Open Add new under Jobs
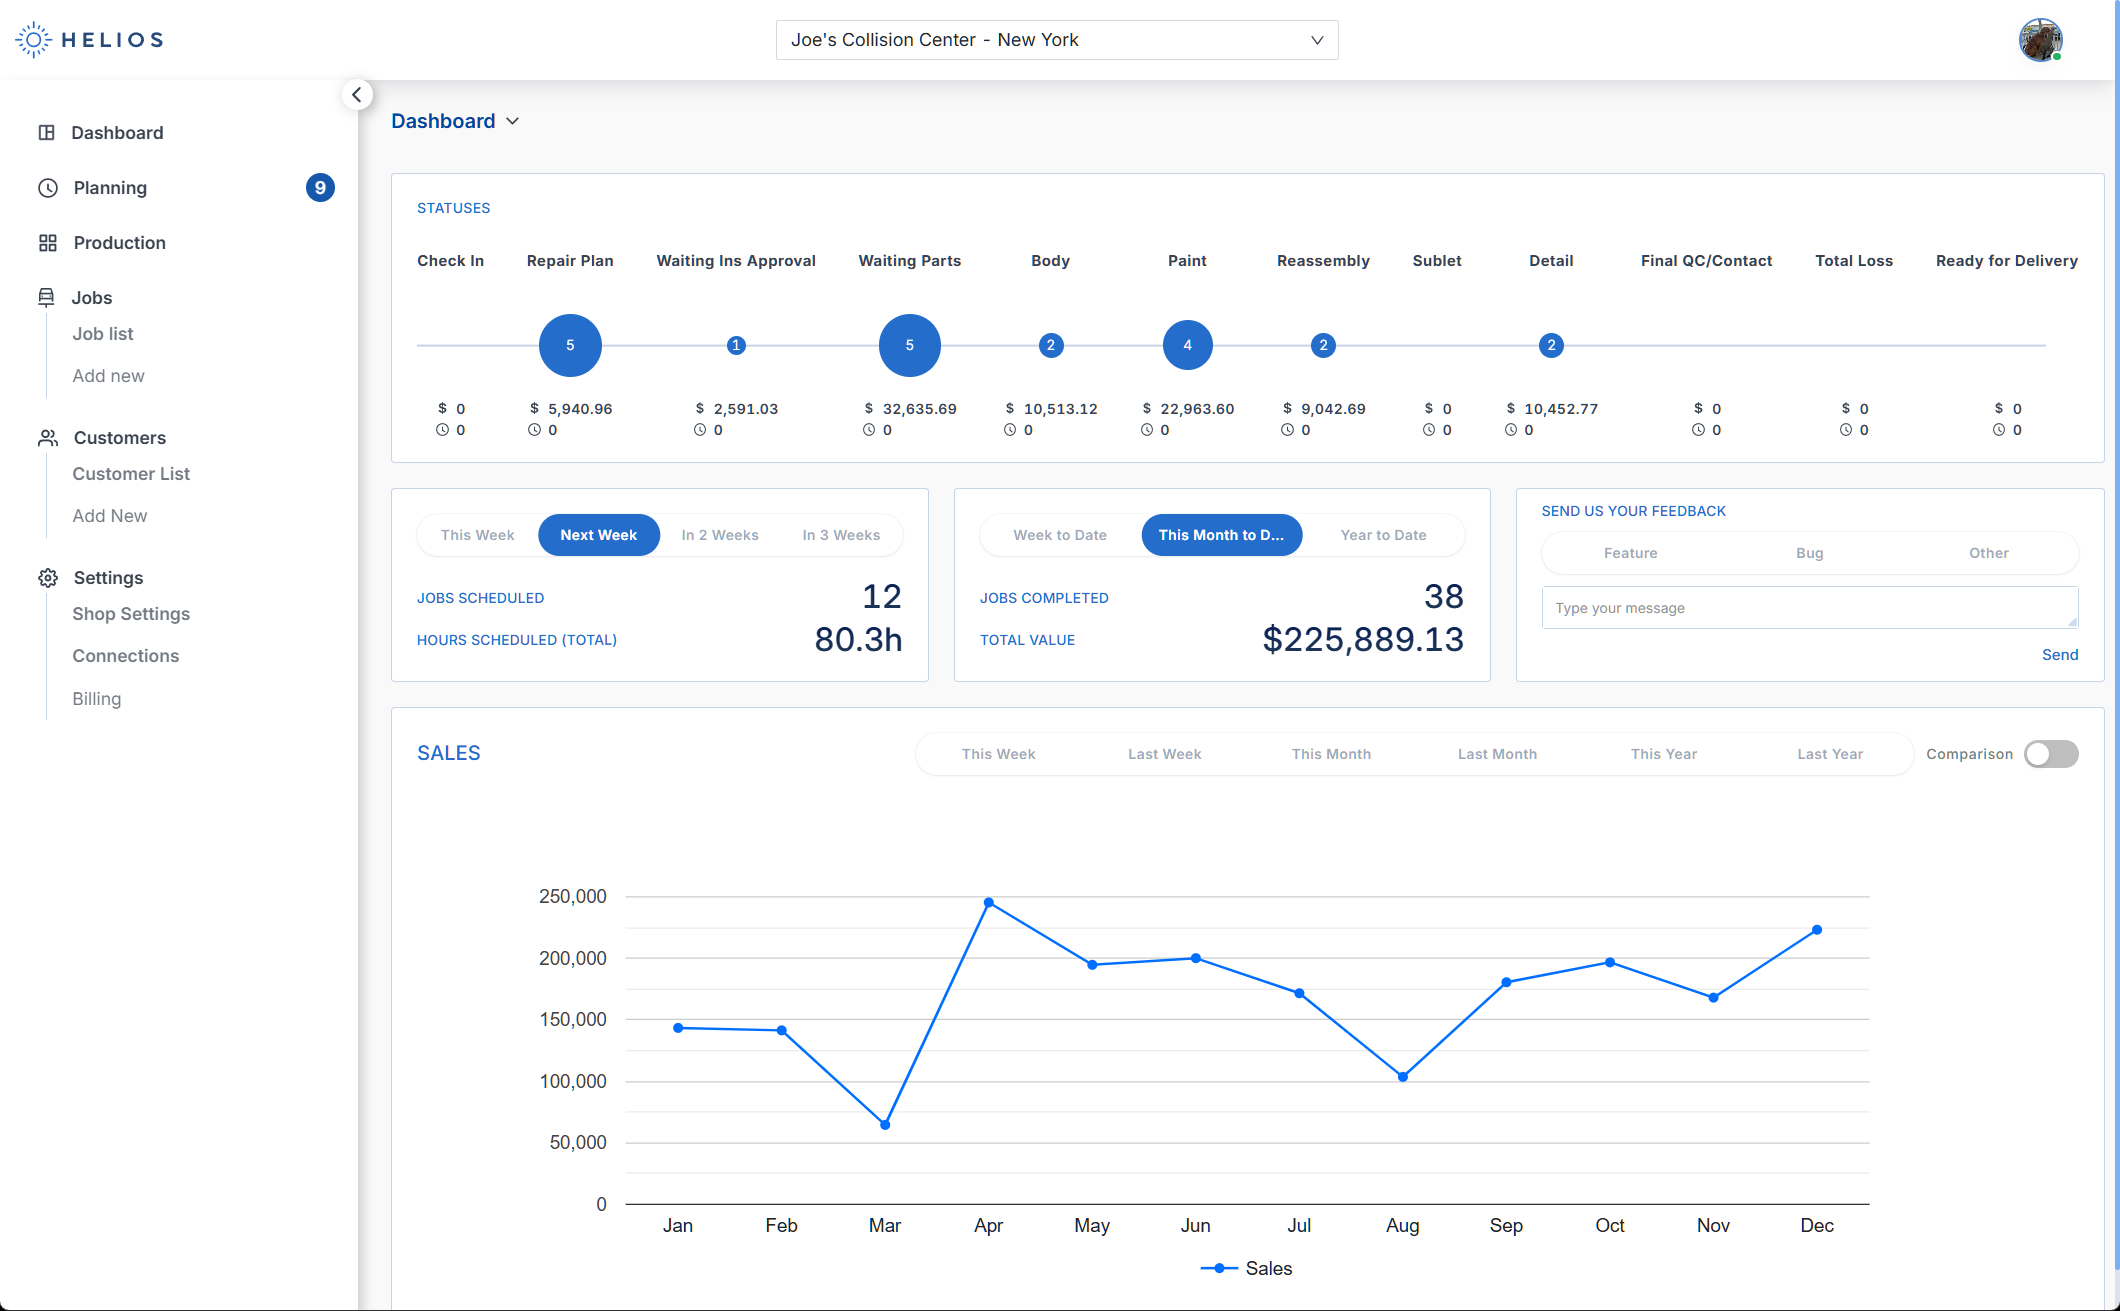This screenshot has height=1311, width=2120. pos(108,375)
